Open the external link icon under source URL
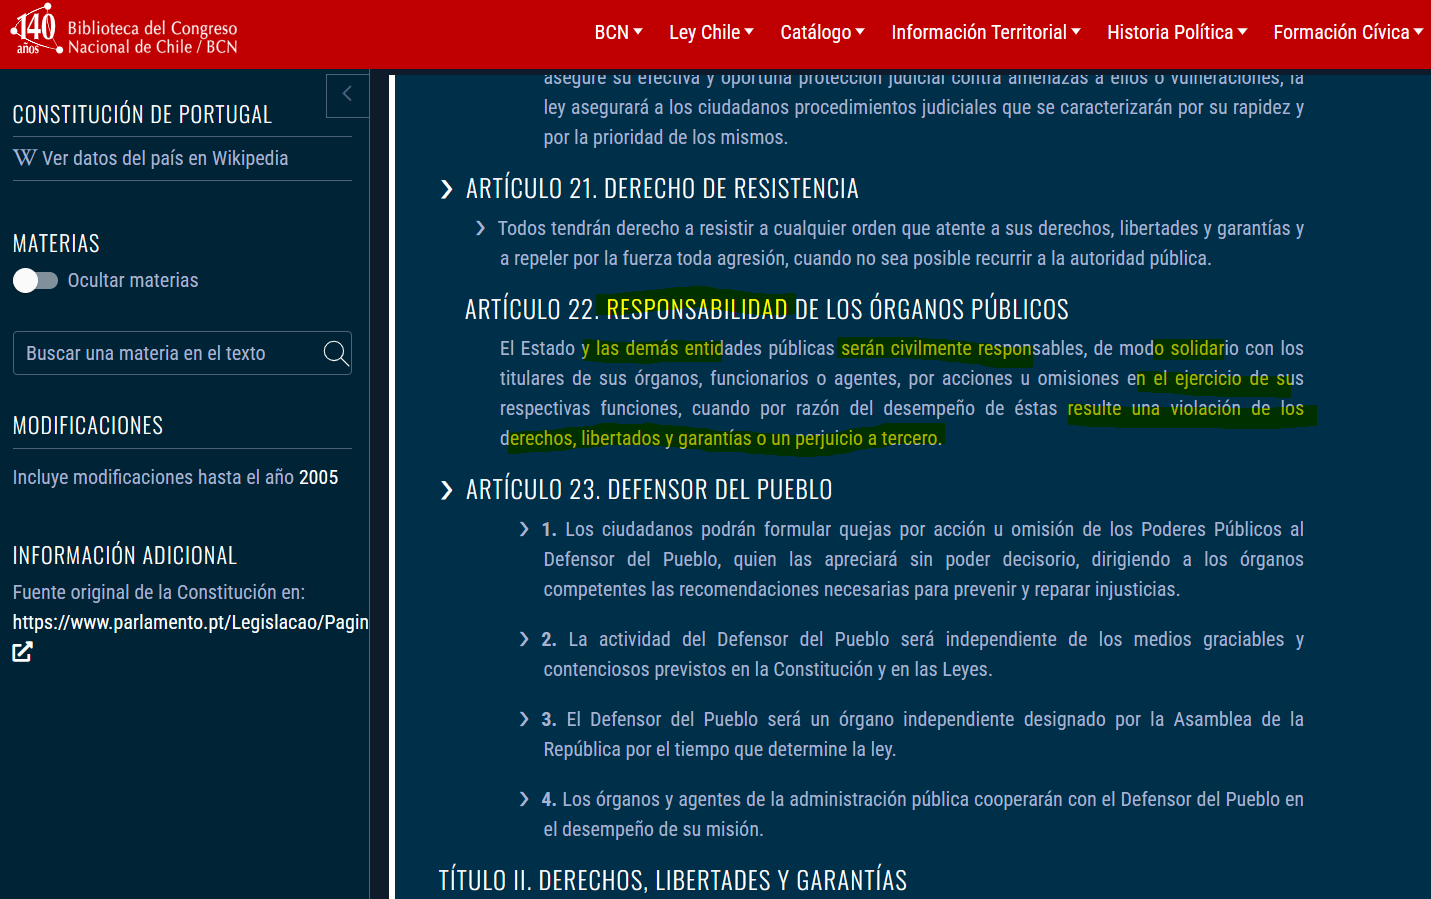Image resolution: width=1431 pixels, height=899 pixels. tap(22, 652)
